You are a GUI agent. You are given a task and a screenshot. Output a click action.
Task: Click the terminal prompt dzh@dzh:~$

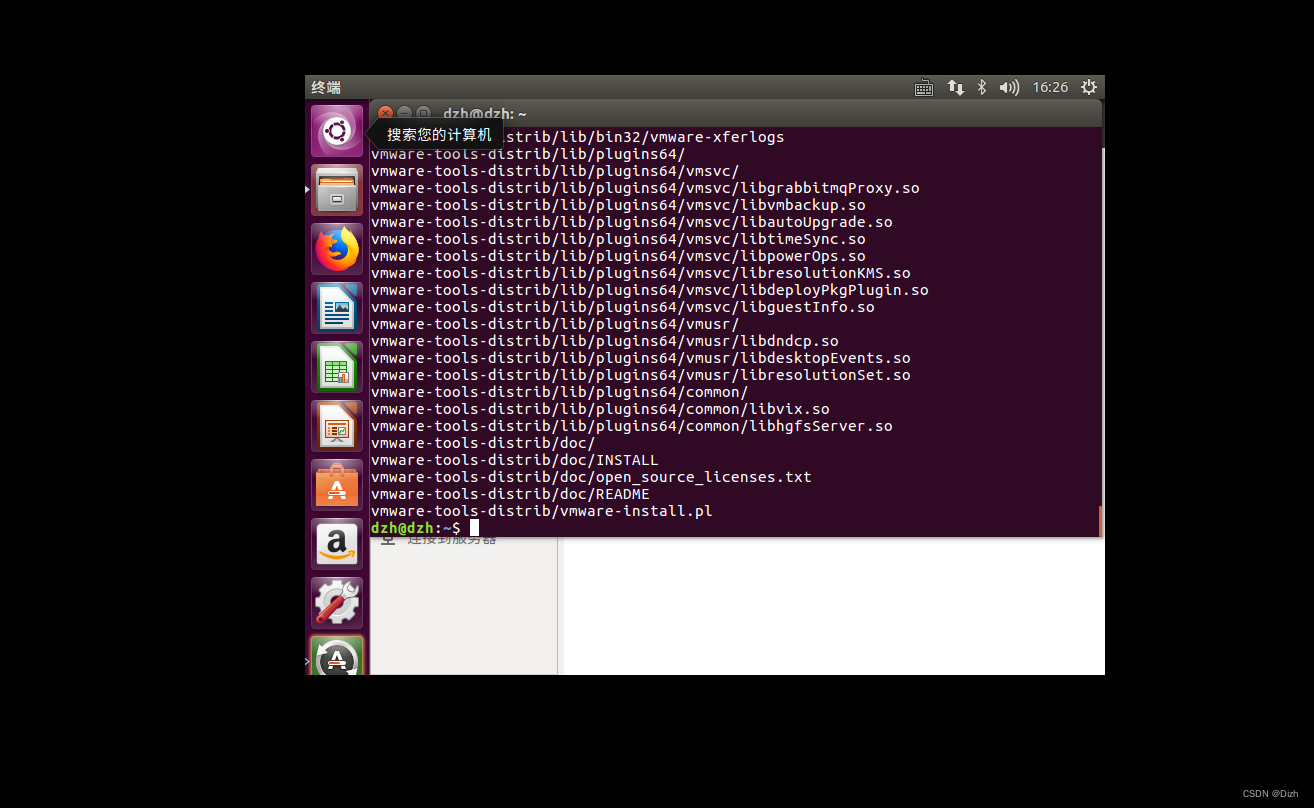pos(416,528)
